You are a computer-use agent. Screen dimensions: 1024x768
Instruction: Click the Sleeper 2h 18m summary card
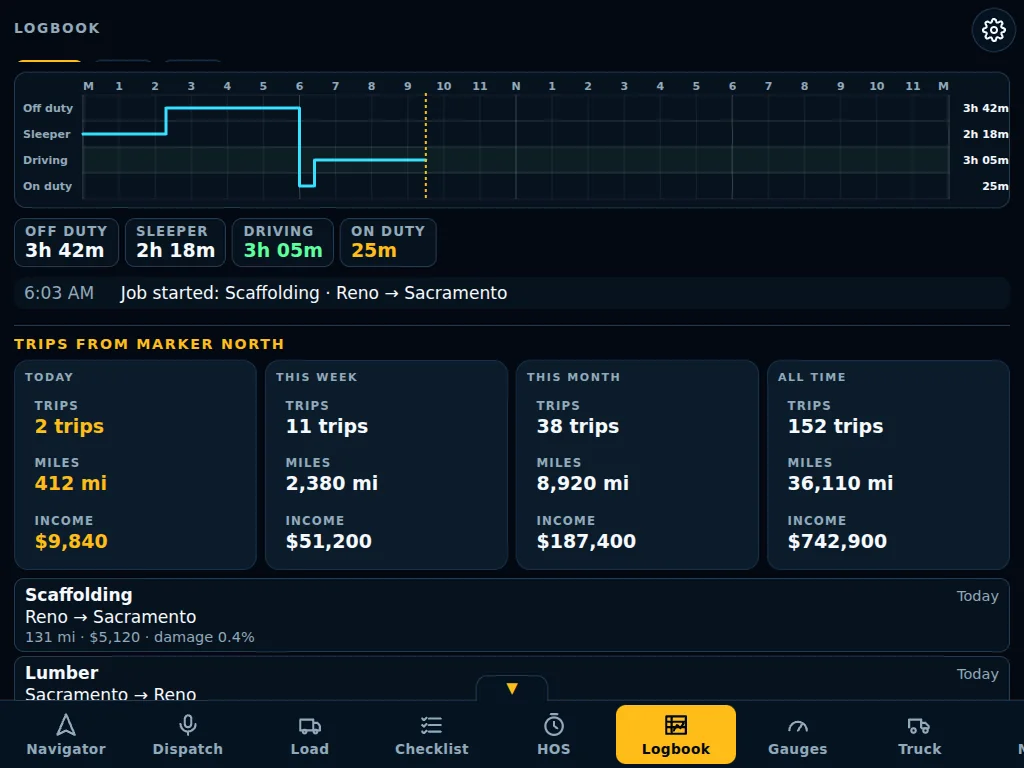pos(175,242)
